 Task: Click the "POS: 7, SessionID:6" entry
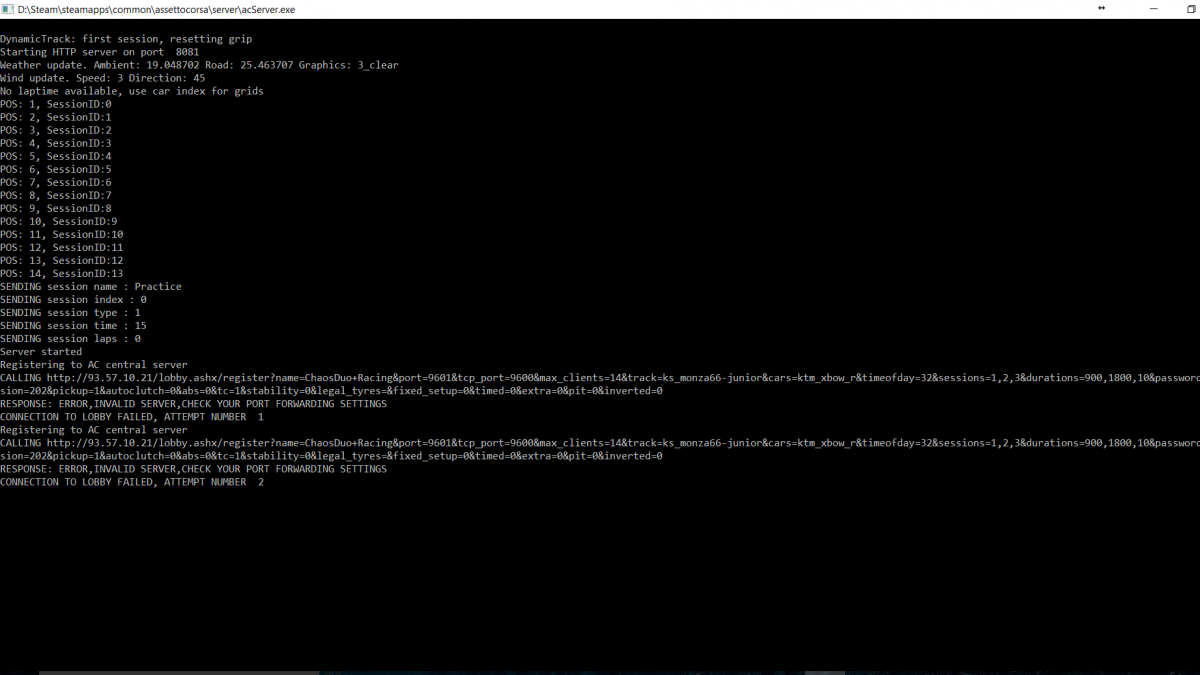pyautogui.click(x=56, y=182)
